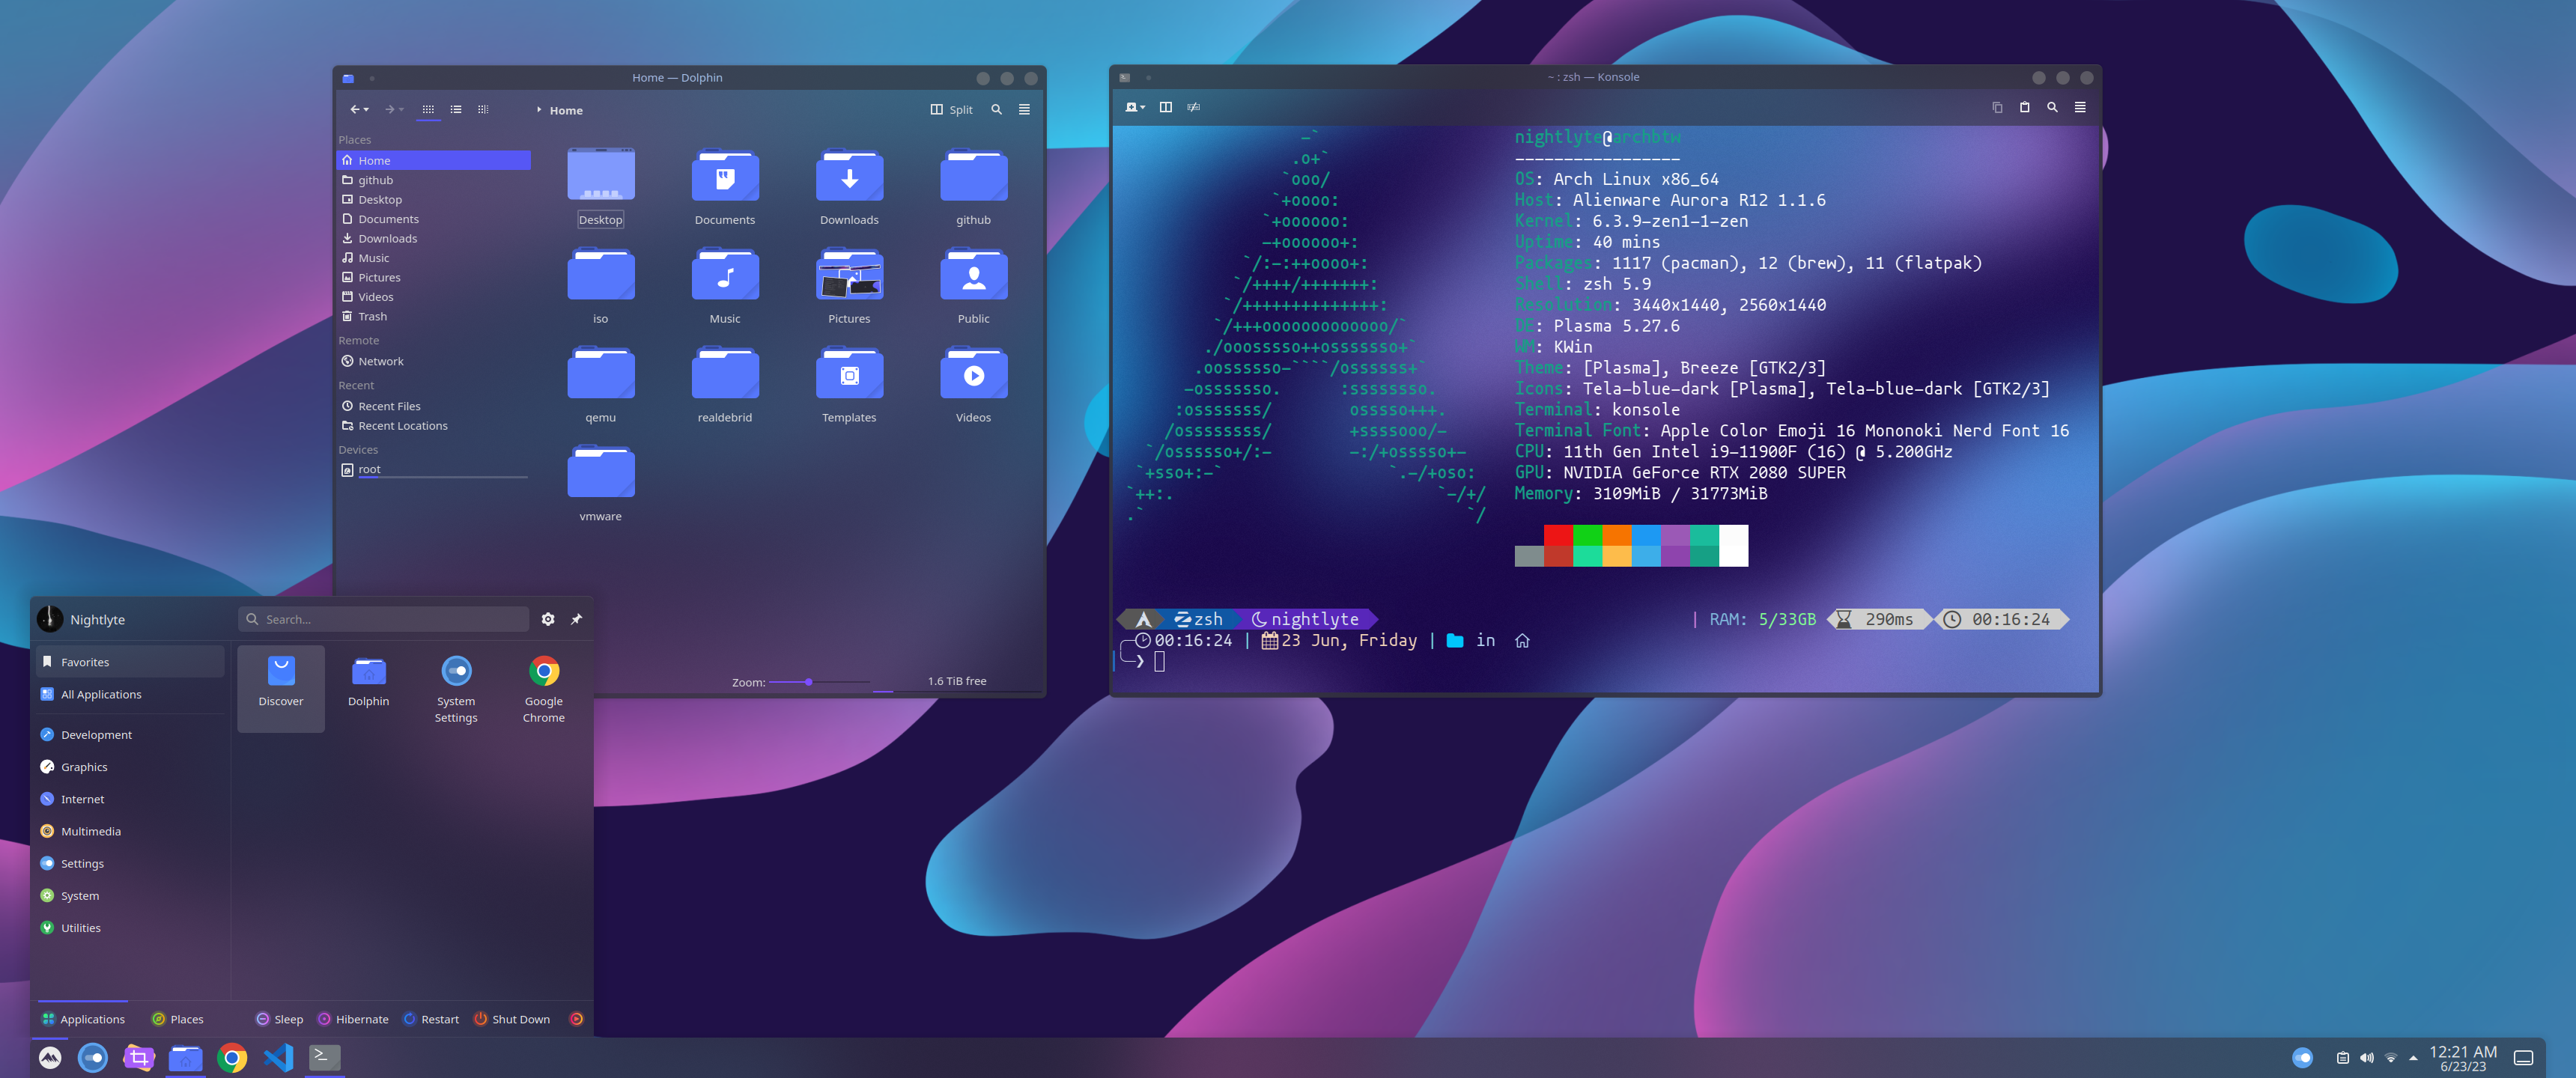This screenshot has width=2576, height=1078.
Task: Open the clipboard tray icon
Action: (x=2343, y=1058)
